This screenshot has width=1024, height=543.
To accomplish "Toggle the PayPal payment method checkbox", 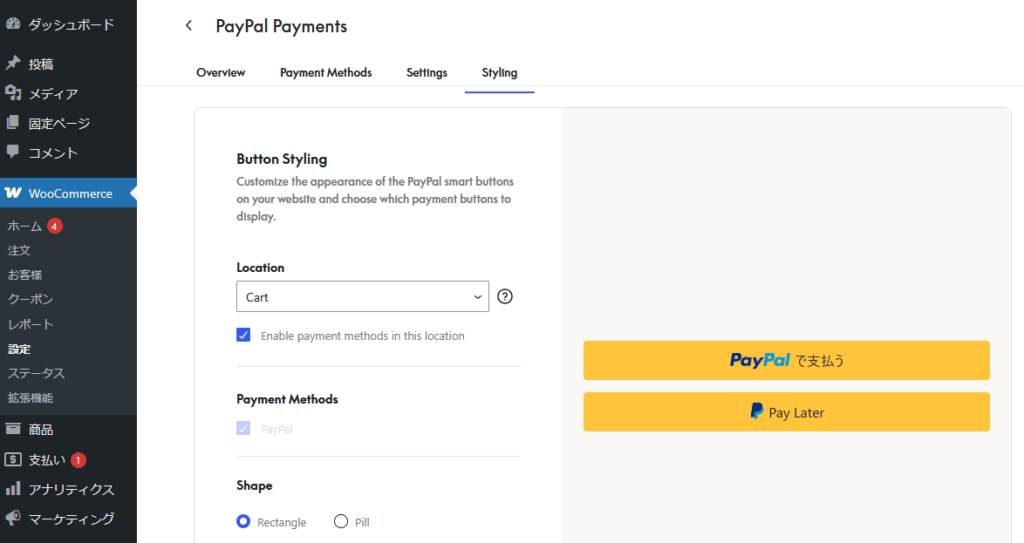I will point(244,429).
